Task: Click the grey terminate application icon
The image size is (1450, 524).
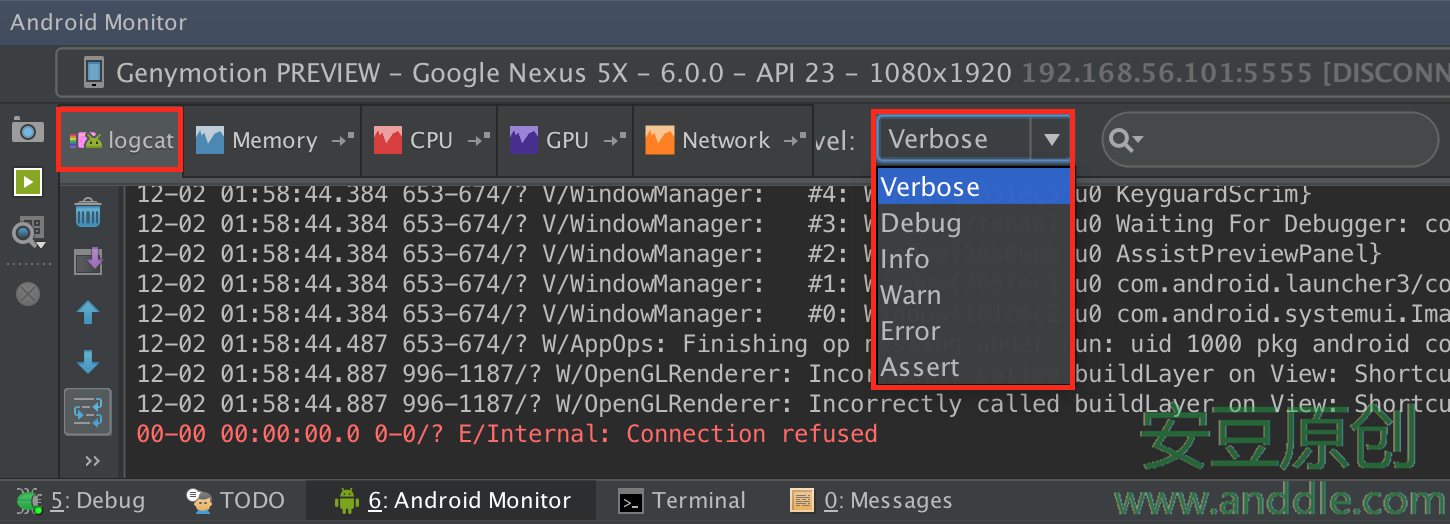Action: point(28,293)
